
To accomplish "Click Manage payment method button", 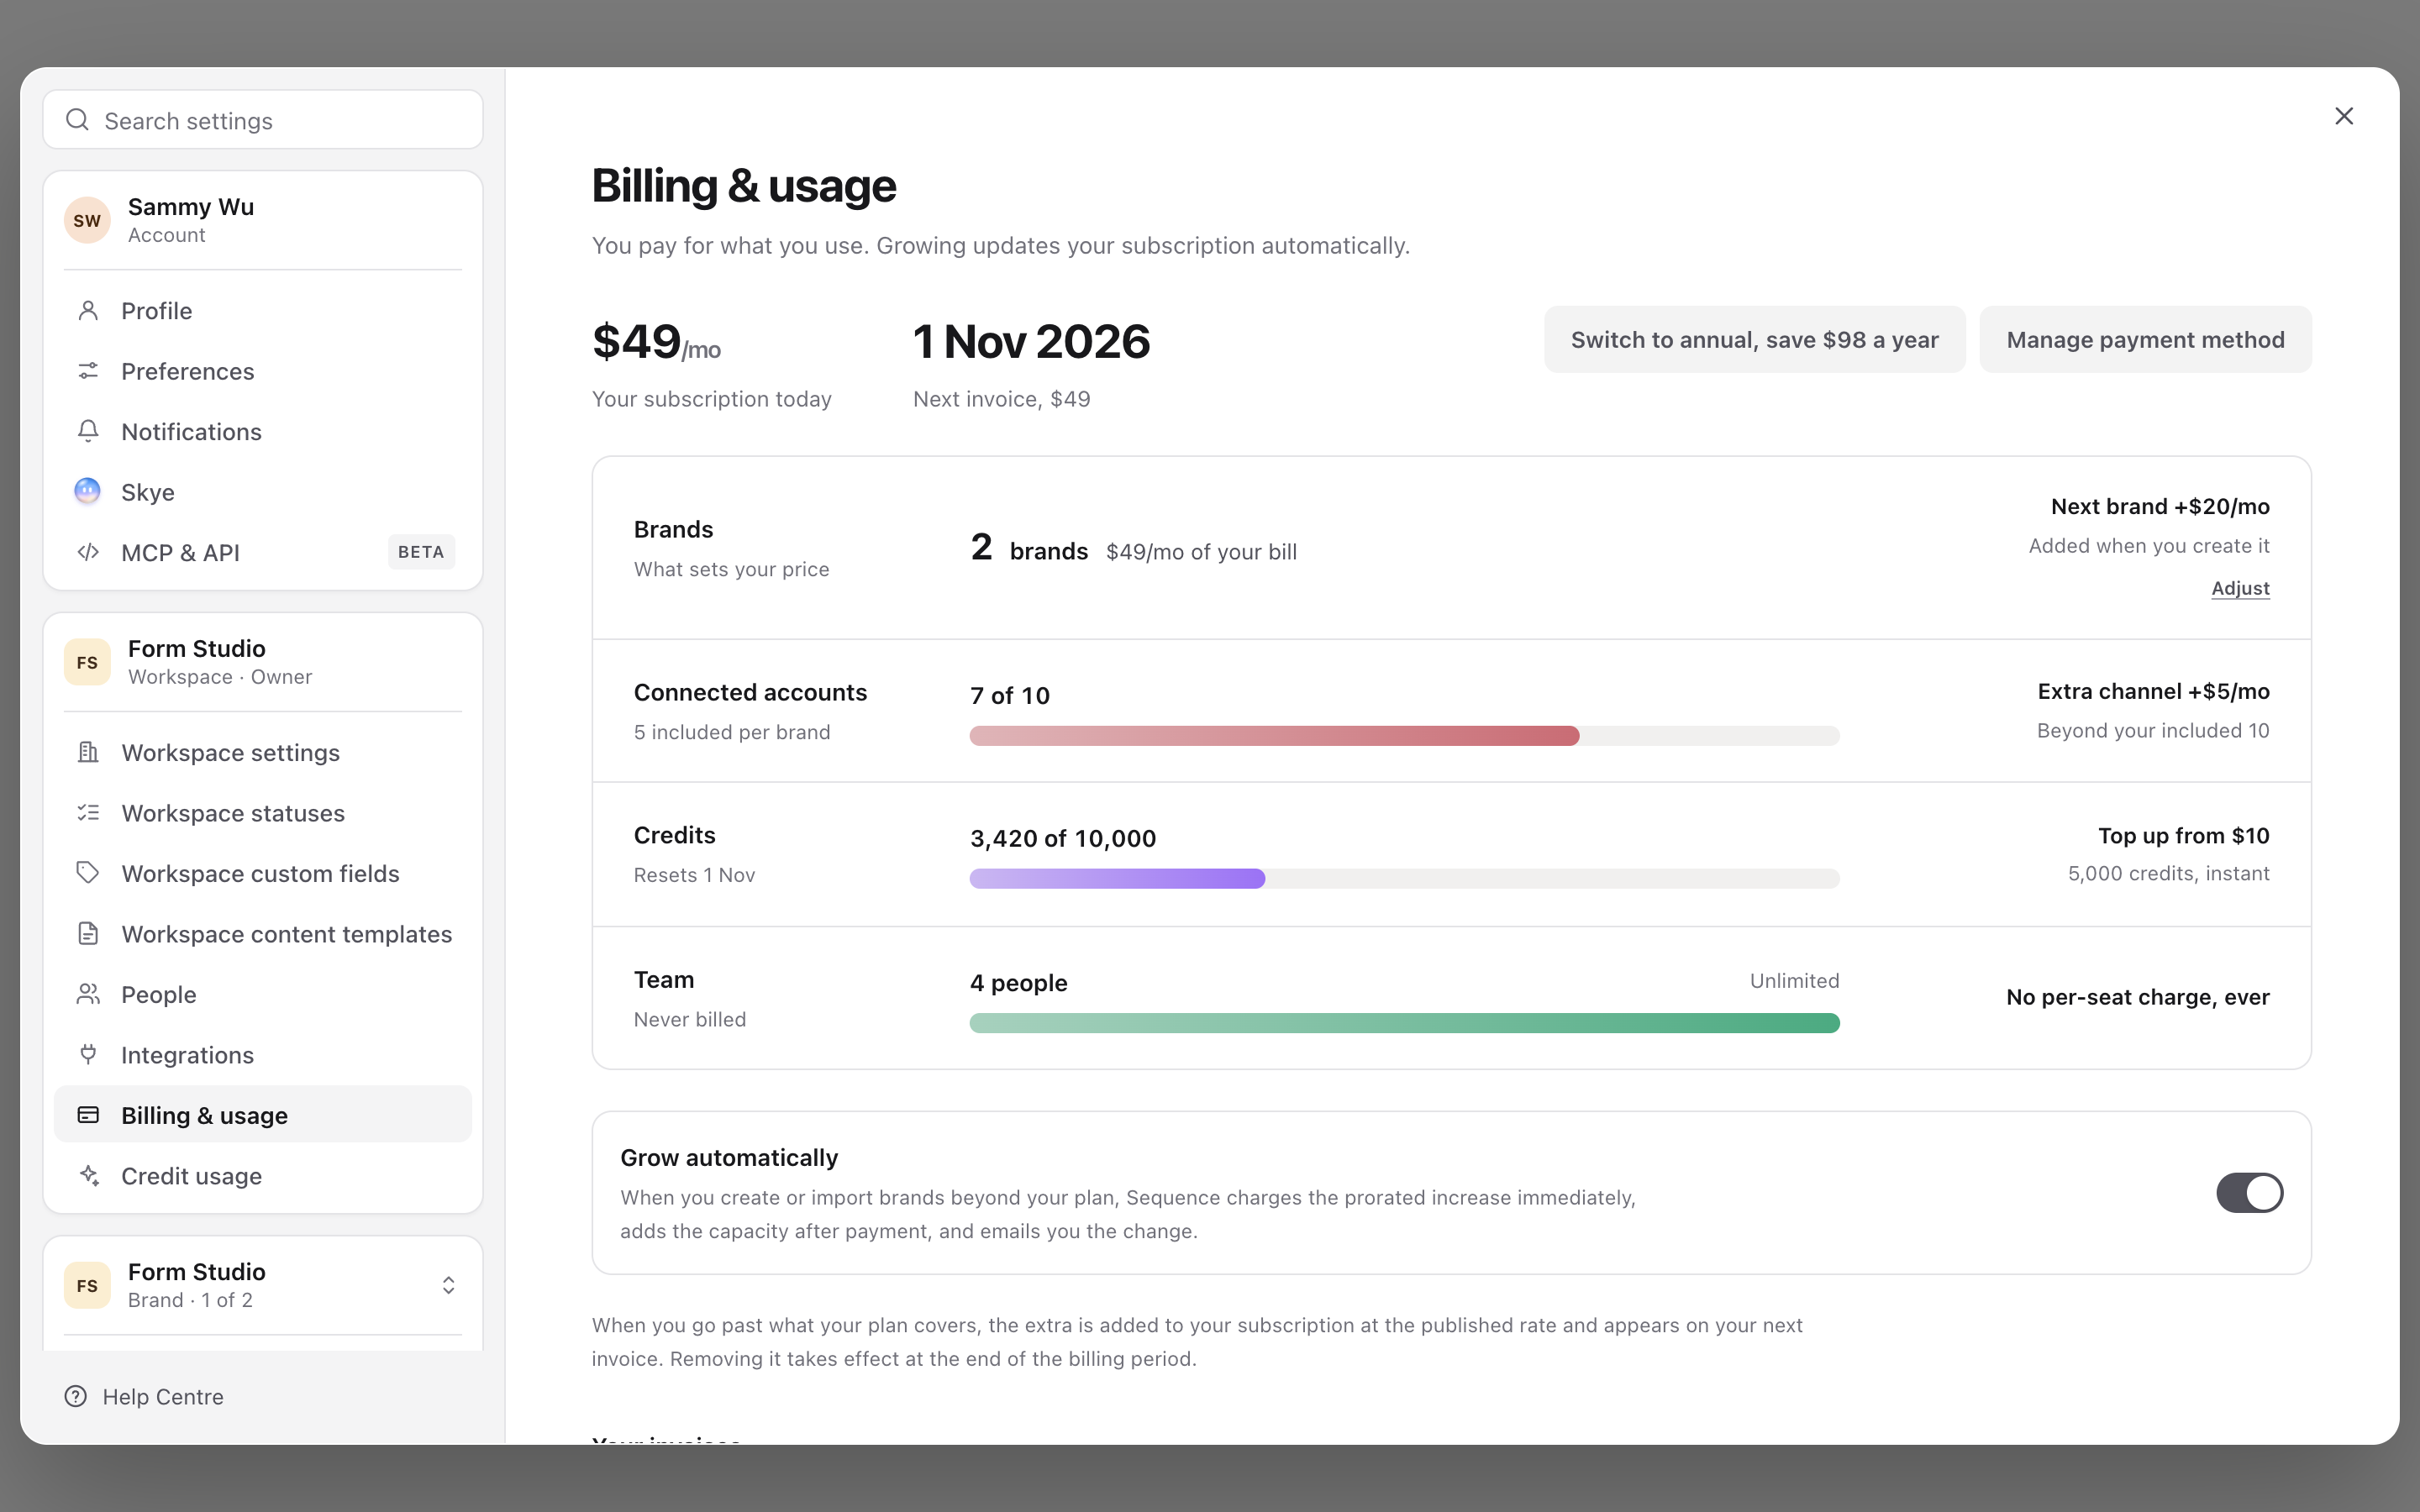I will click(x=2145, y=340).
